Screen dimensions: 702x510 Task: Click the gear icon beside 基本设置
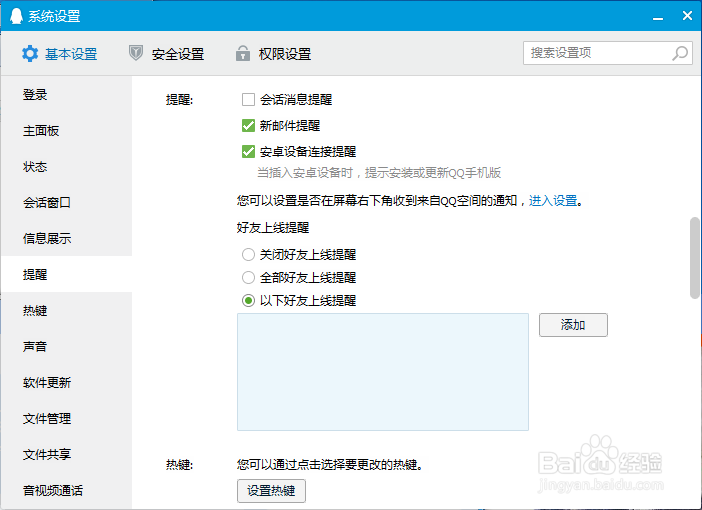30,54
